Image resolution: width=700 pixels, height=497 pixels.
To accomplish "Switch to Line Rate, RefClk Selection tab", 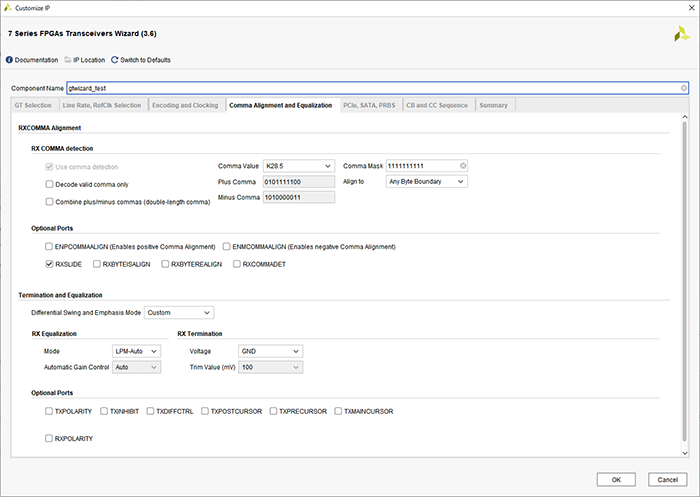I will click(x=102, y=105).
